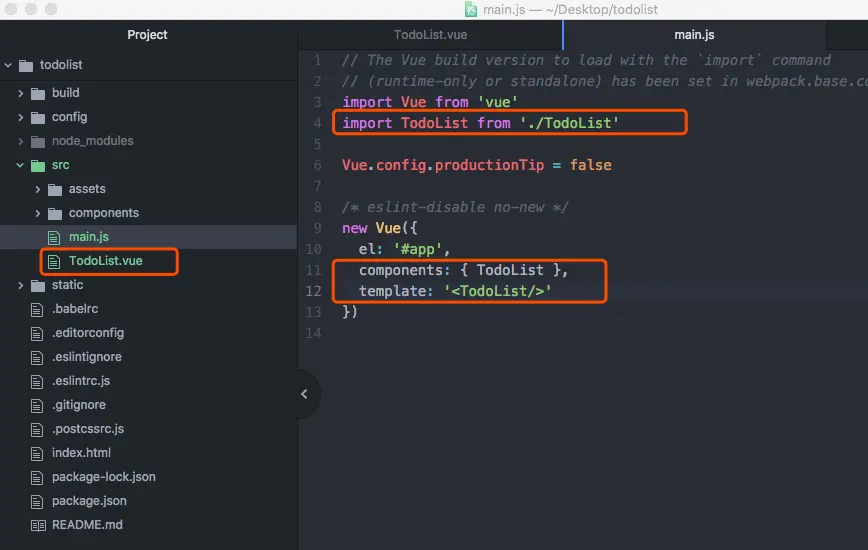Screen dimensions: 868x550
Task: Click the .eslintrc.js file icon
Action: [37, 381]
